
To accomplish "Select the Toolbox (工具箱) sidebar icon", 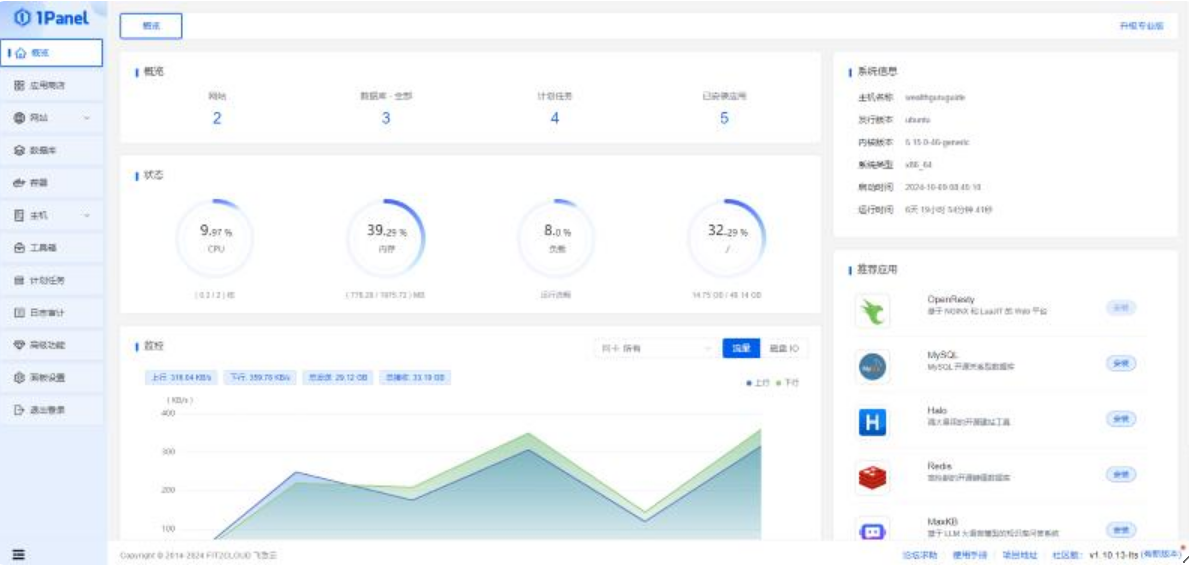I will pyautogui.click(x=19, y=248).
